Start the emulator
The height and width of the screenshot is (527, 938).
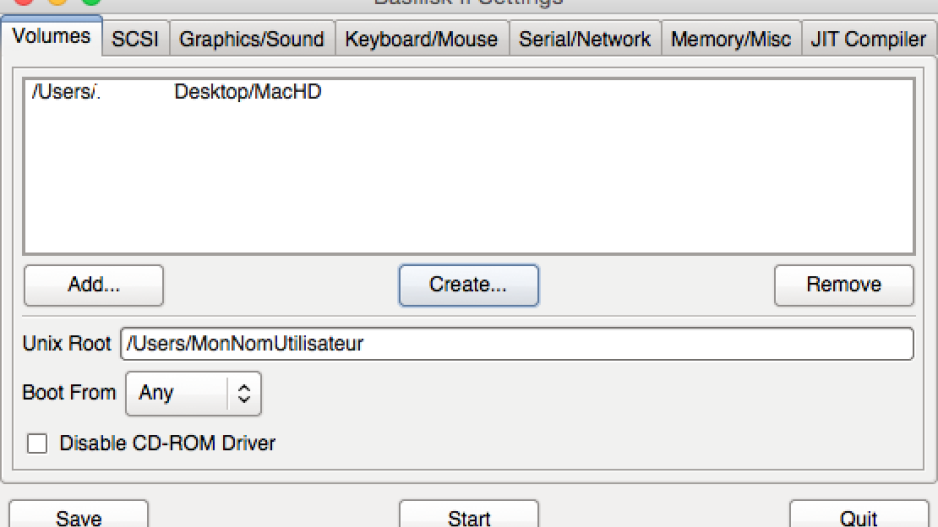[x=468, y=516]
